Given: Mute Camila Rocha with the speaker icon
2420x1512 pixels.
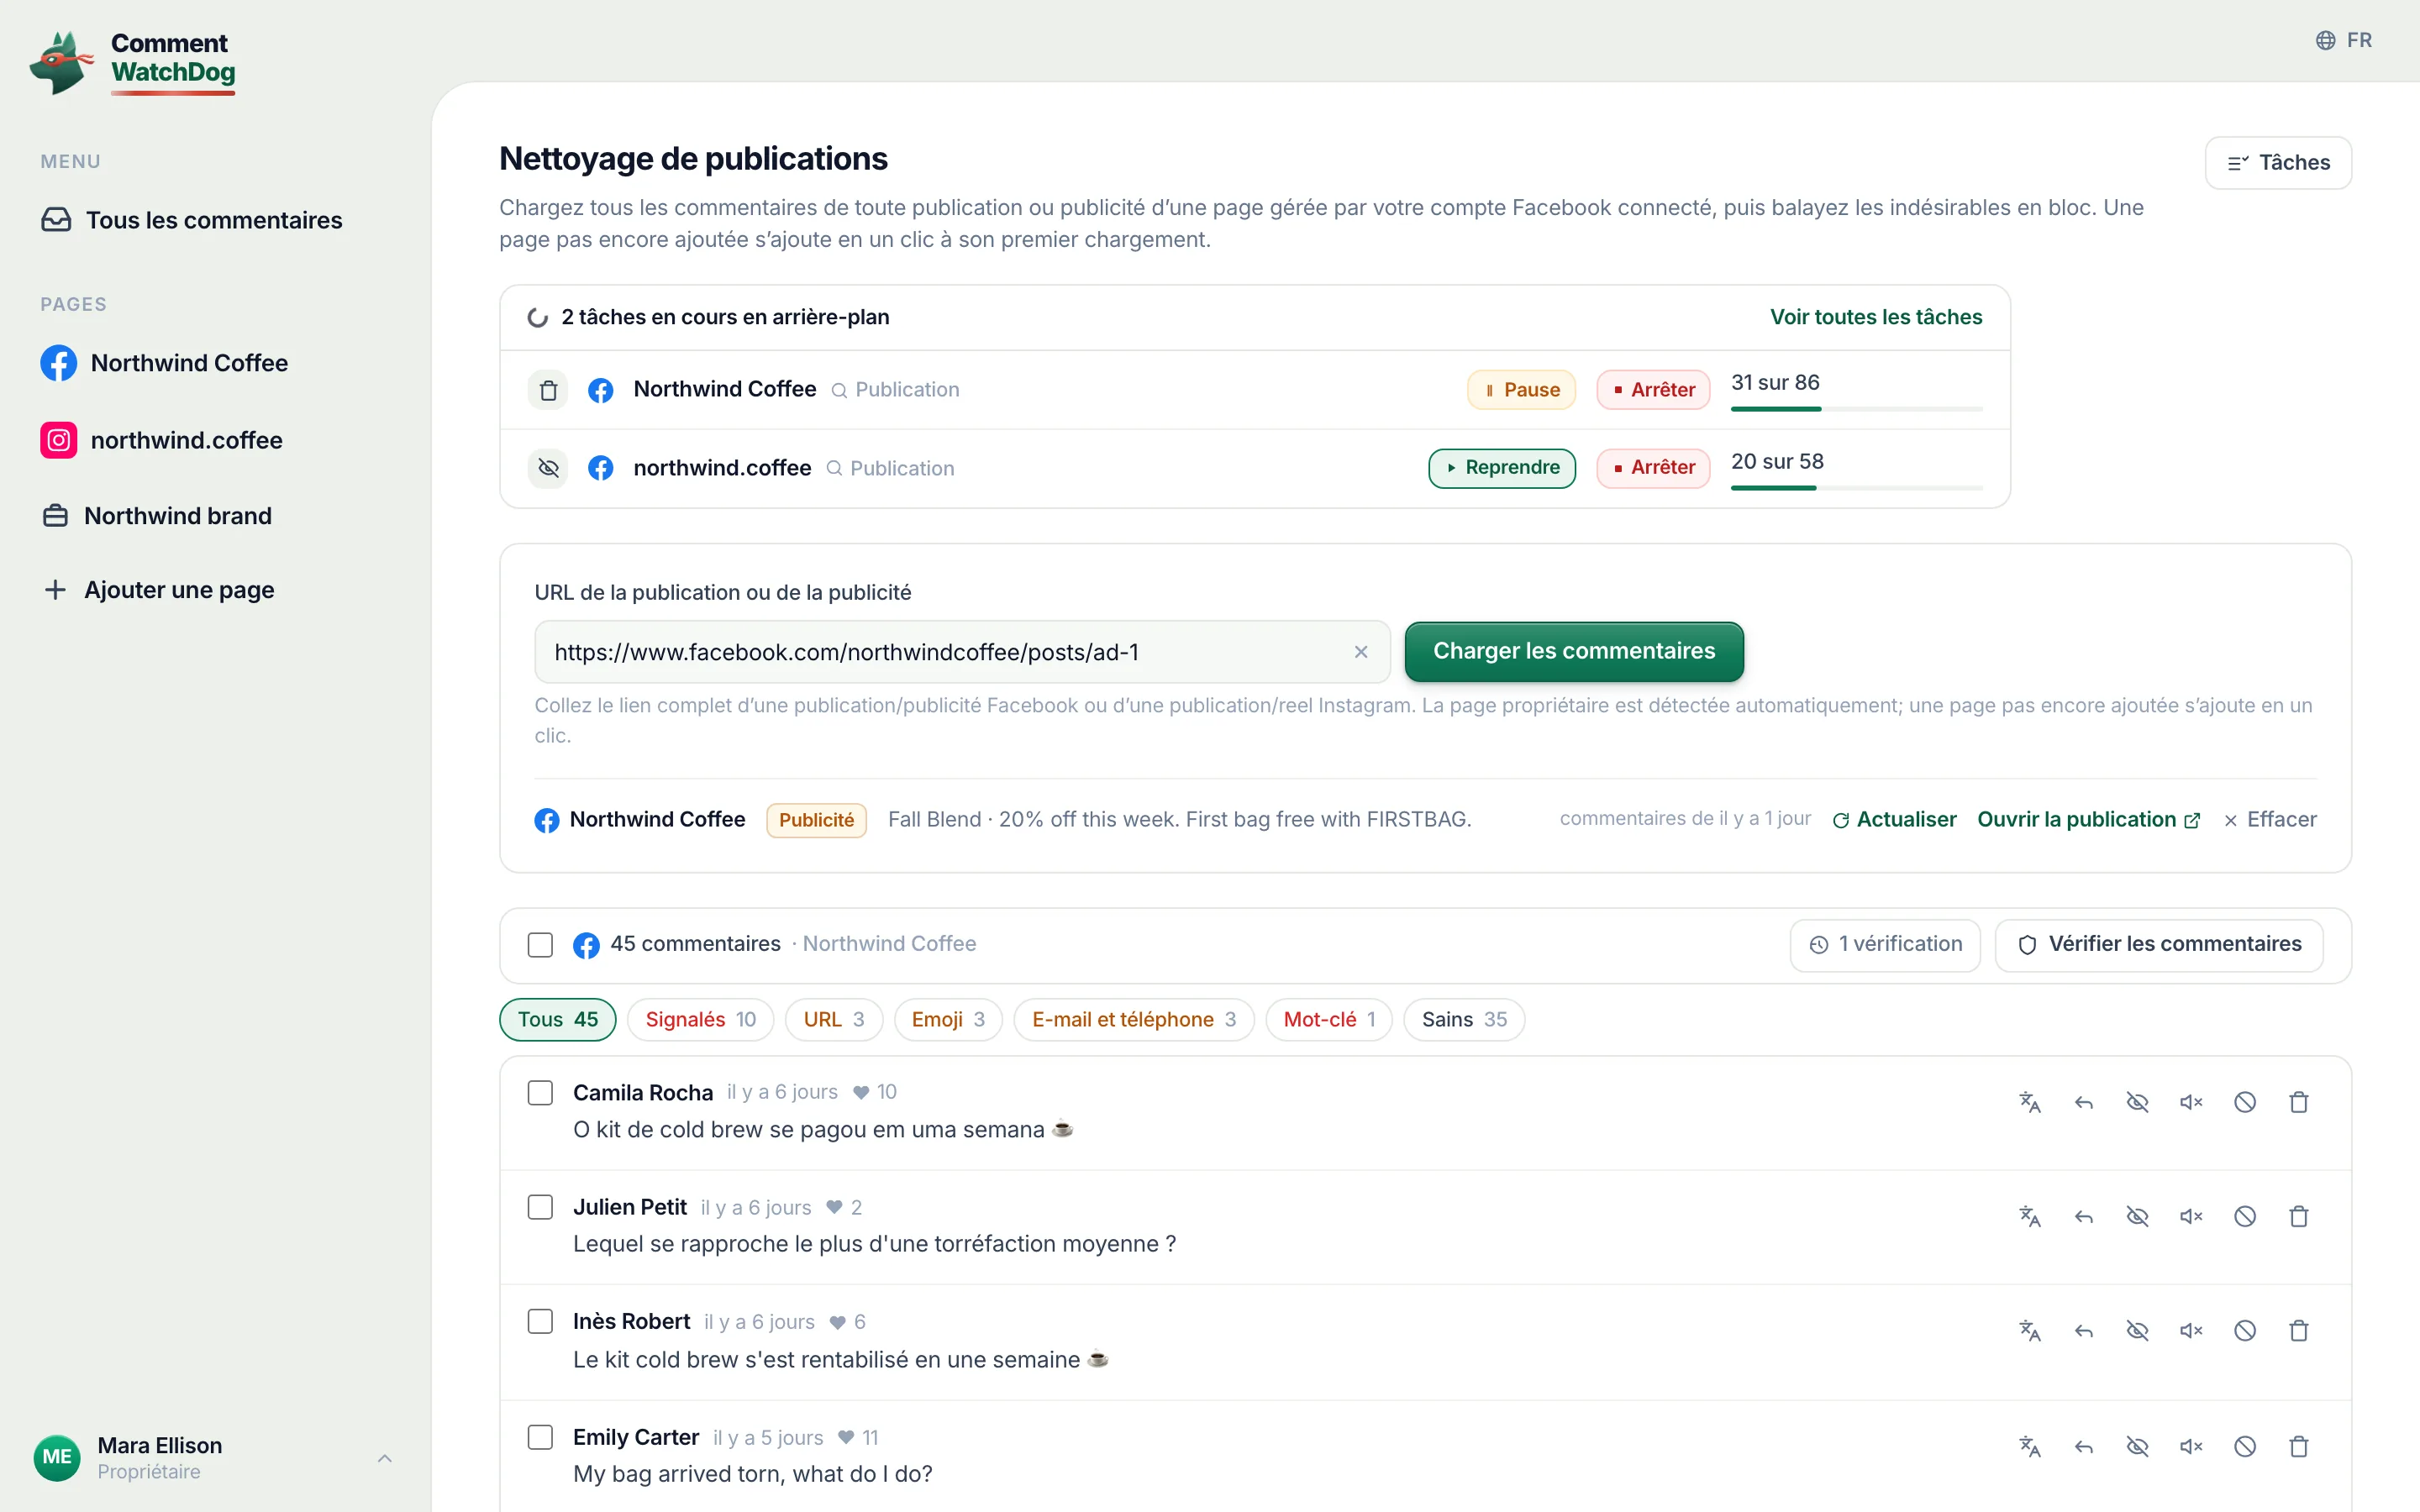Looking at the screenshot, I should pyautogui.click(x=2191, y=1102).
